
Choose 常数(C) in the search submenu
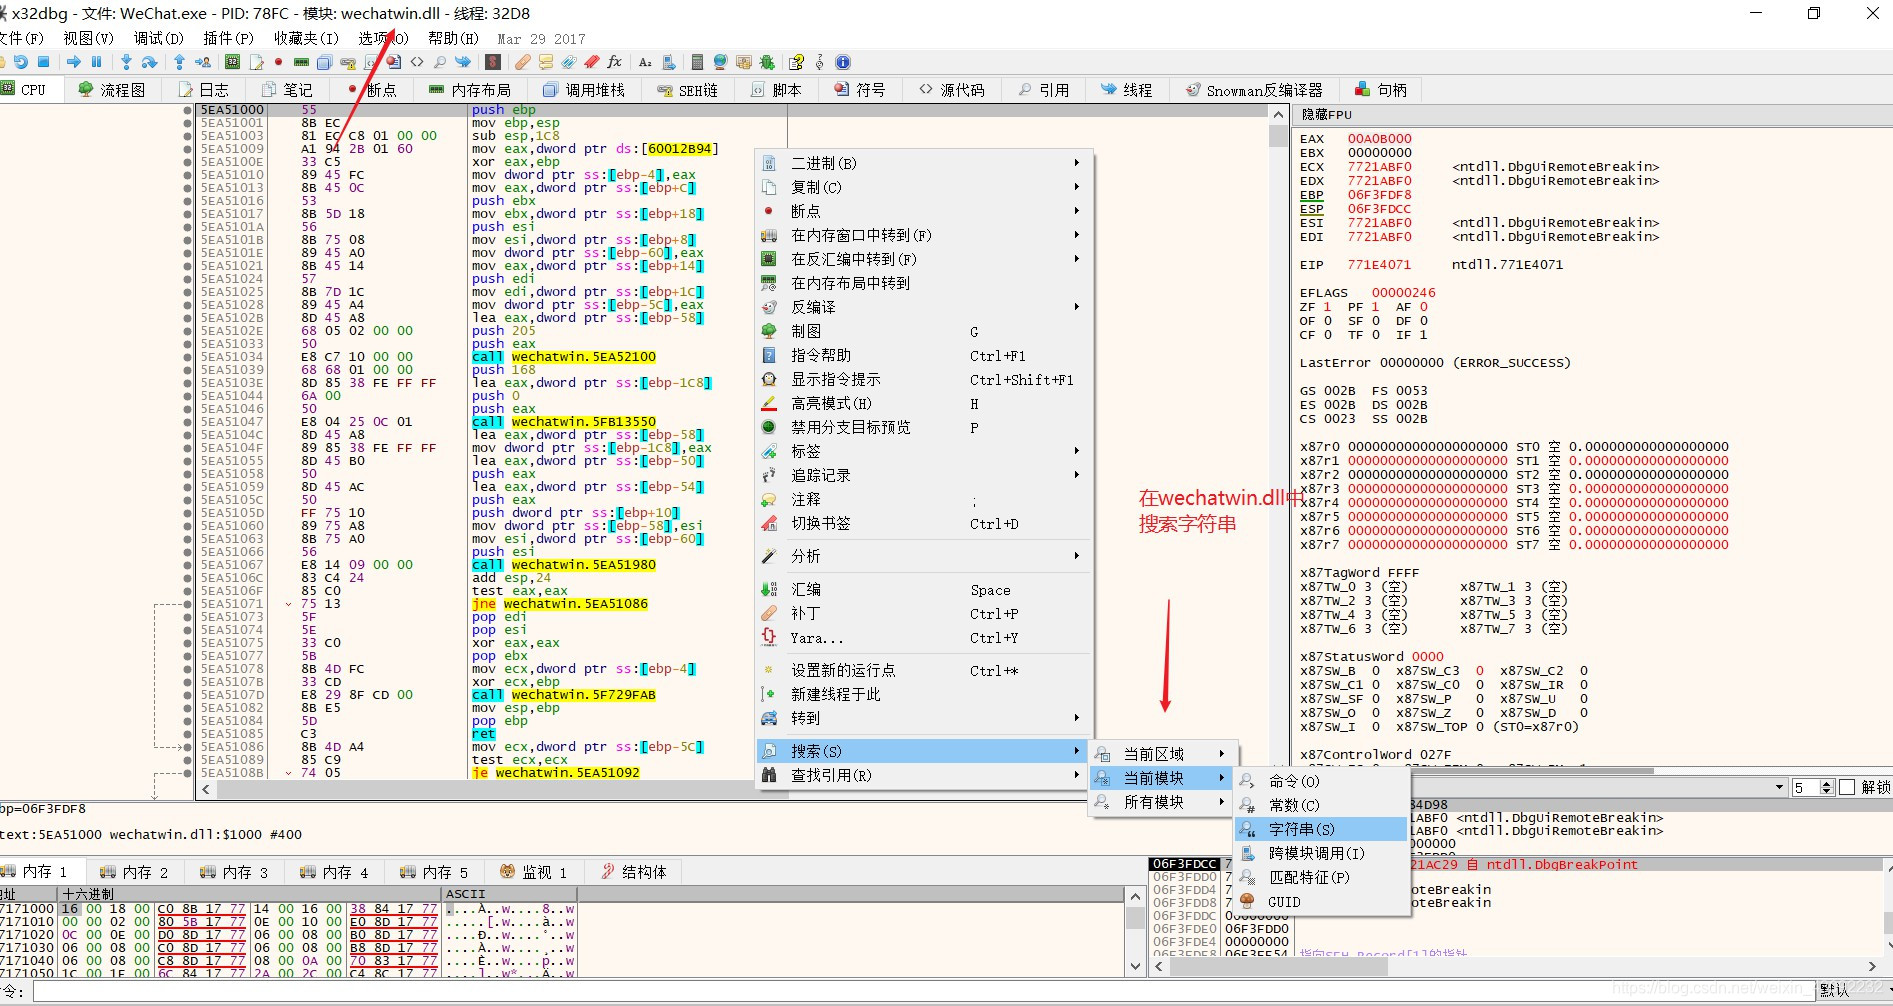[1320, 805]
